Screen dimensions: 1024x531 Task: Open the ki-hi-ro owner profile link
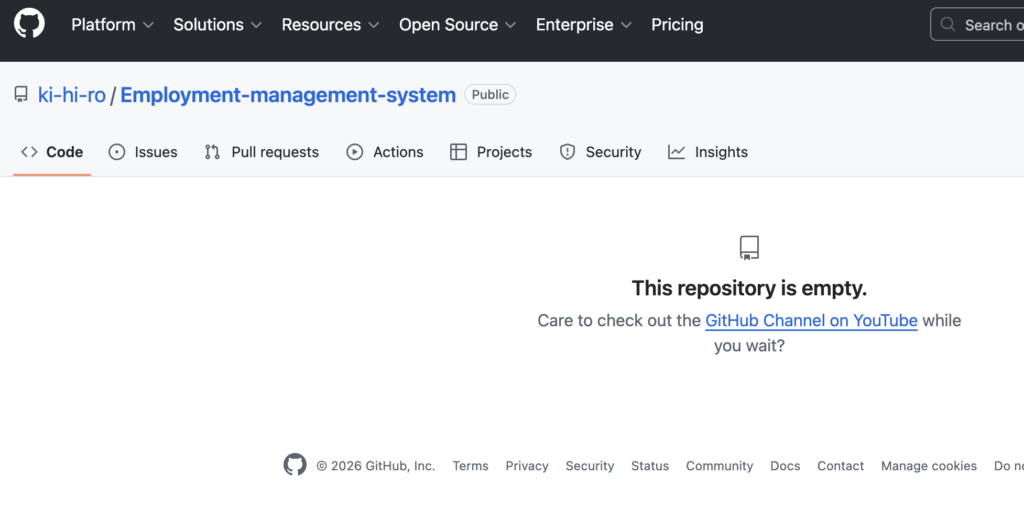click(72, 95)
